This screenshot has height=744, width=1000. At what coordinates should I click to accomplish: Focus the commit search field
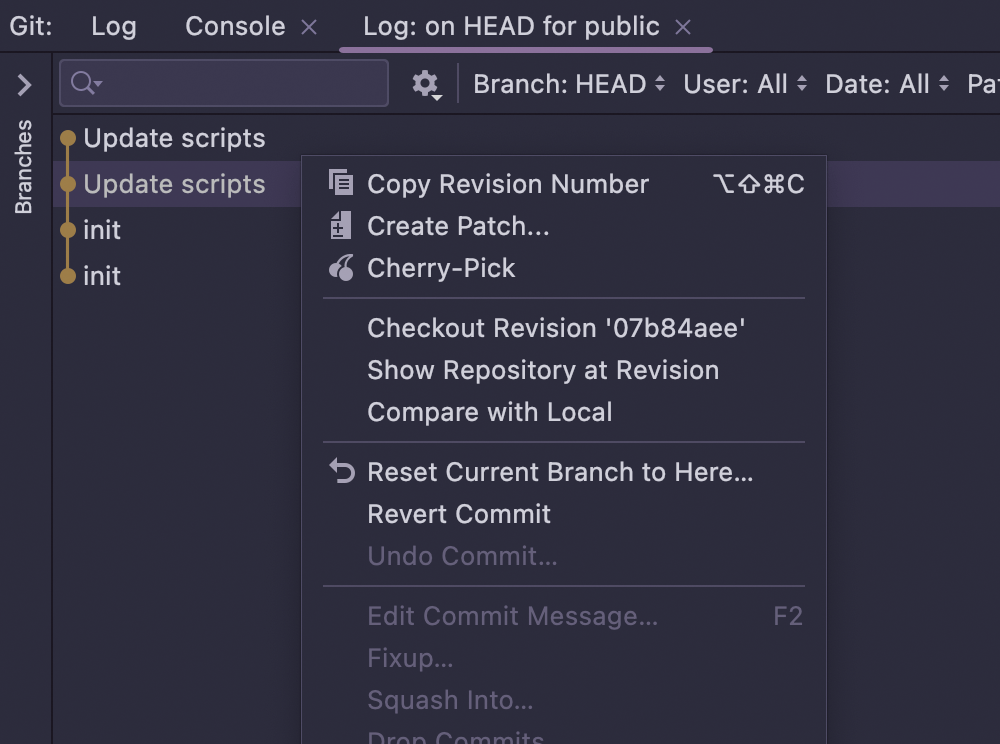point(240,84)
